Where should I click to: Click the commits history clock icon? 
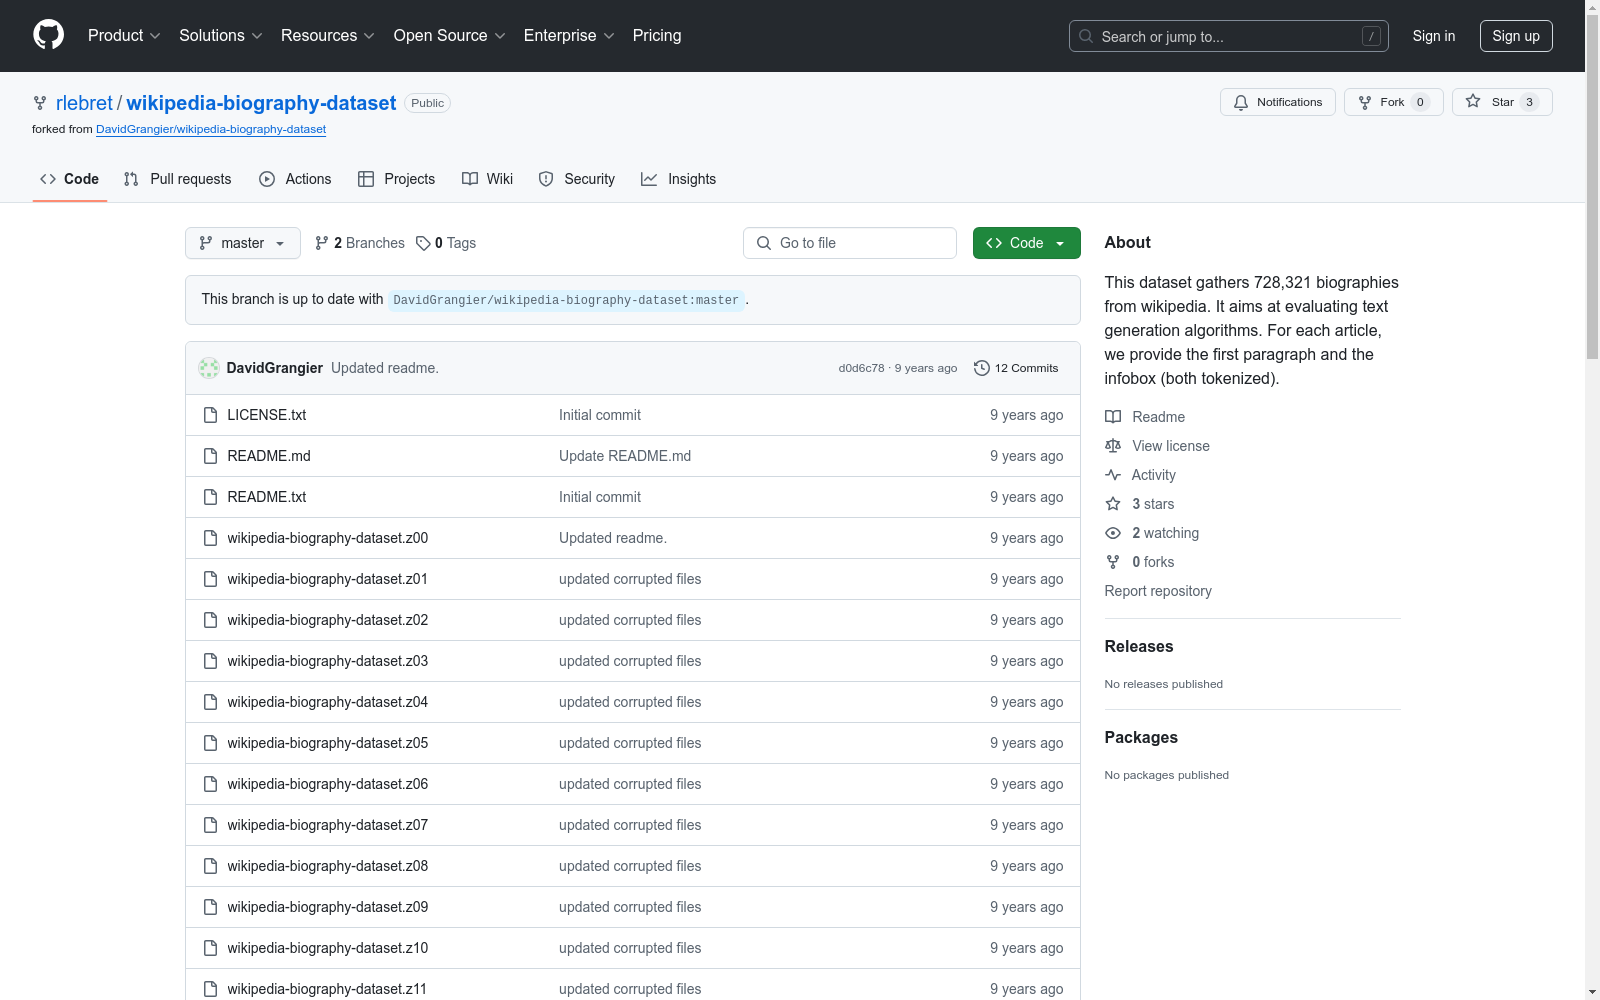982,368
